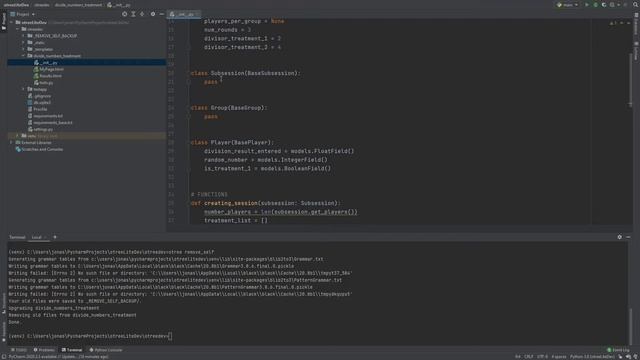The height and width of the screenshot is (360, 640).
Task: Expand the _templates folder
Action: pos(24,49)
